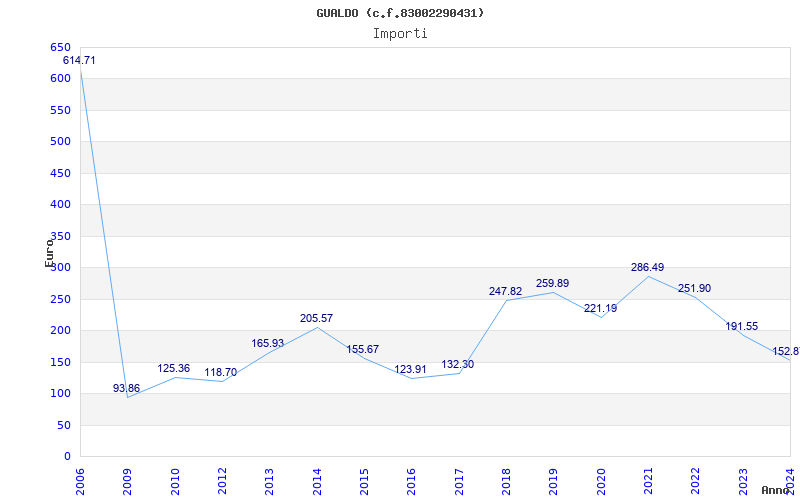The height and width of the screenshot is (500, 800).
Task: Click the 350 y-axis tick label
Action: pos(60,236)
